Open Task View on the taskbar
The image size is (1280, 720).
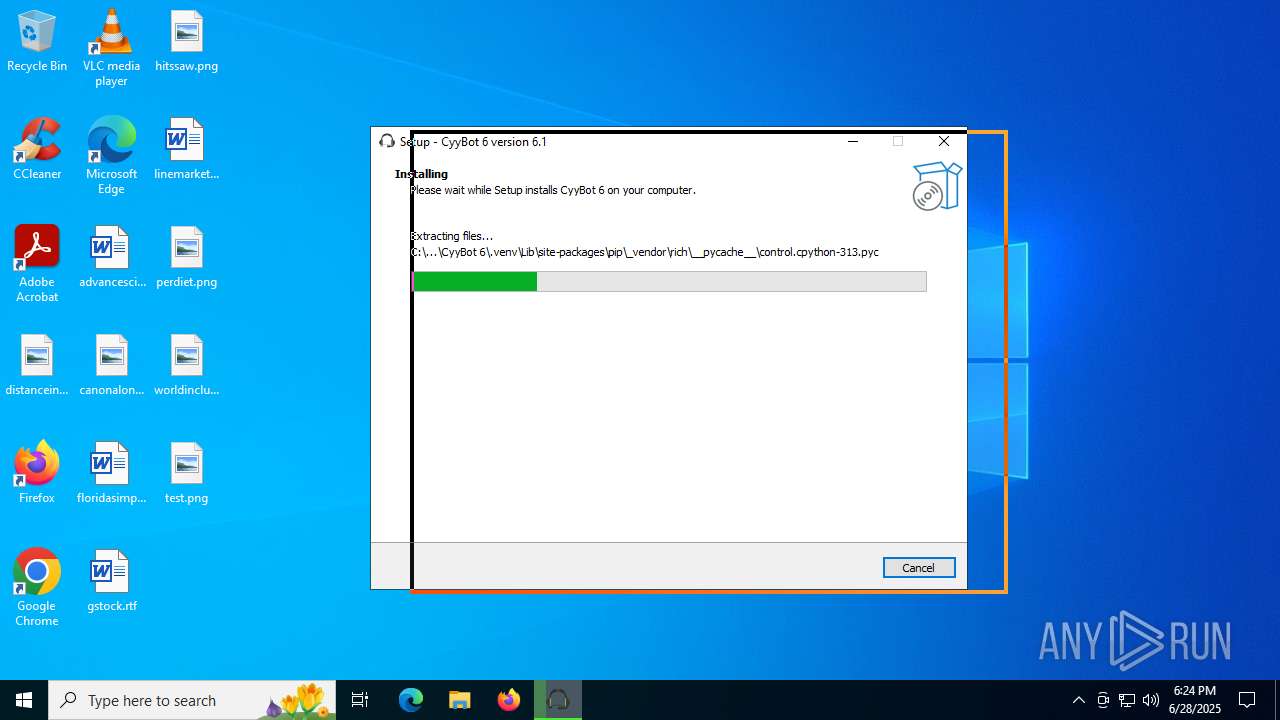pyautogui.click(x=360, y=700)
